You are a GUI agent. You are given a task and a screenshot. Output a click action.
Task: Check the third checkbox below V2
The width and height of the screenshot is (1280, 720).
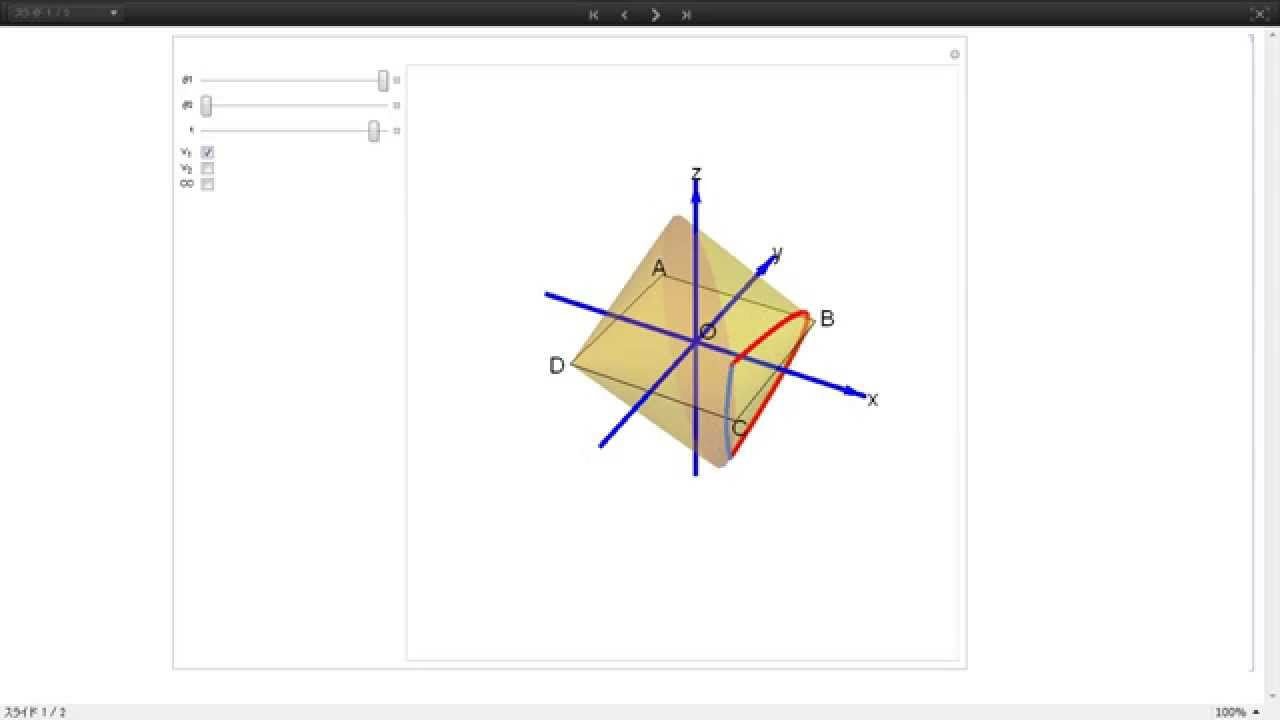[x=208, y=184]
